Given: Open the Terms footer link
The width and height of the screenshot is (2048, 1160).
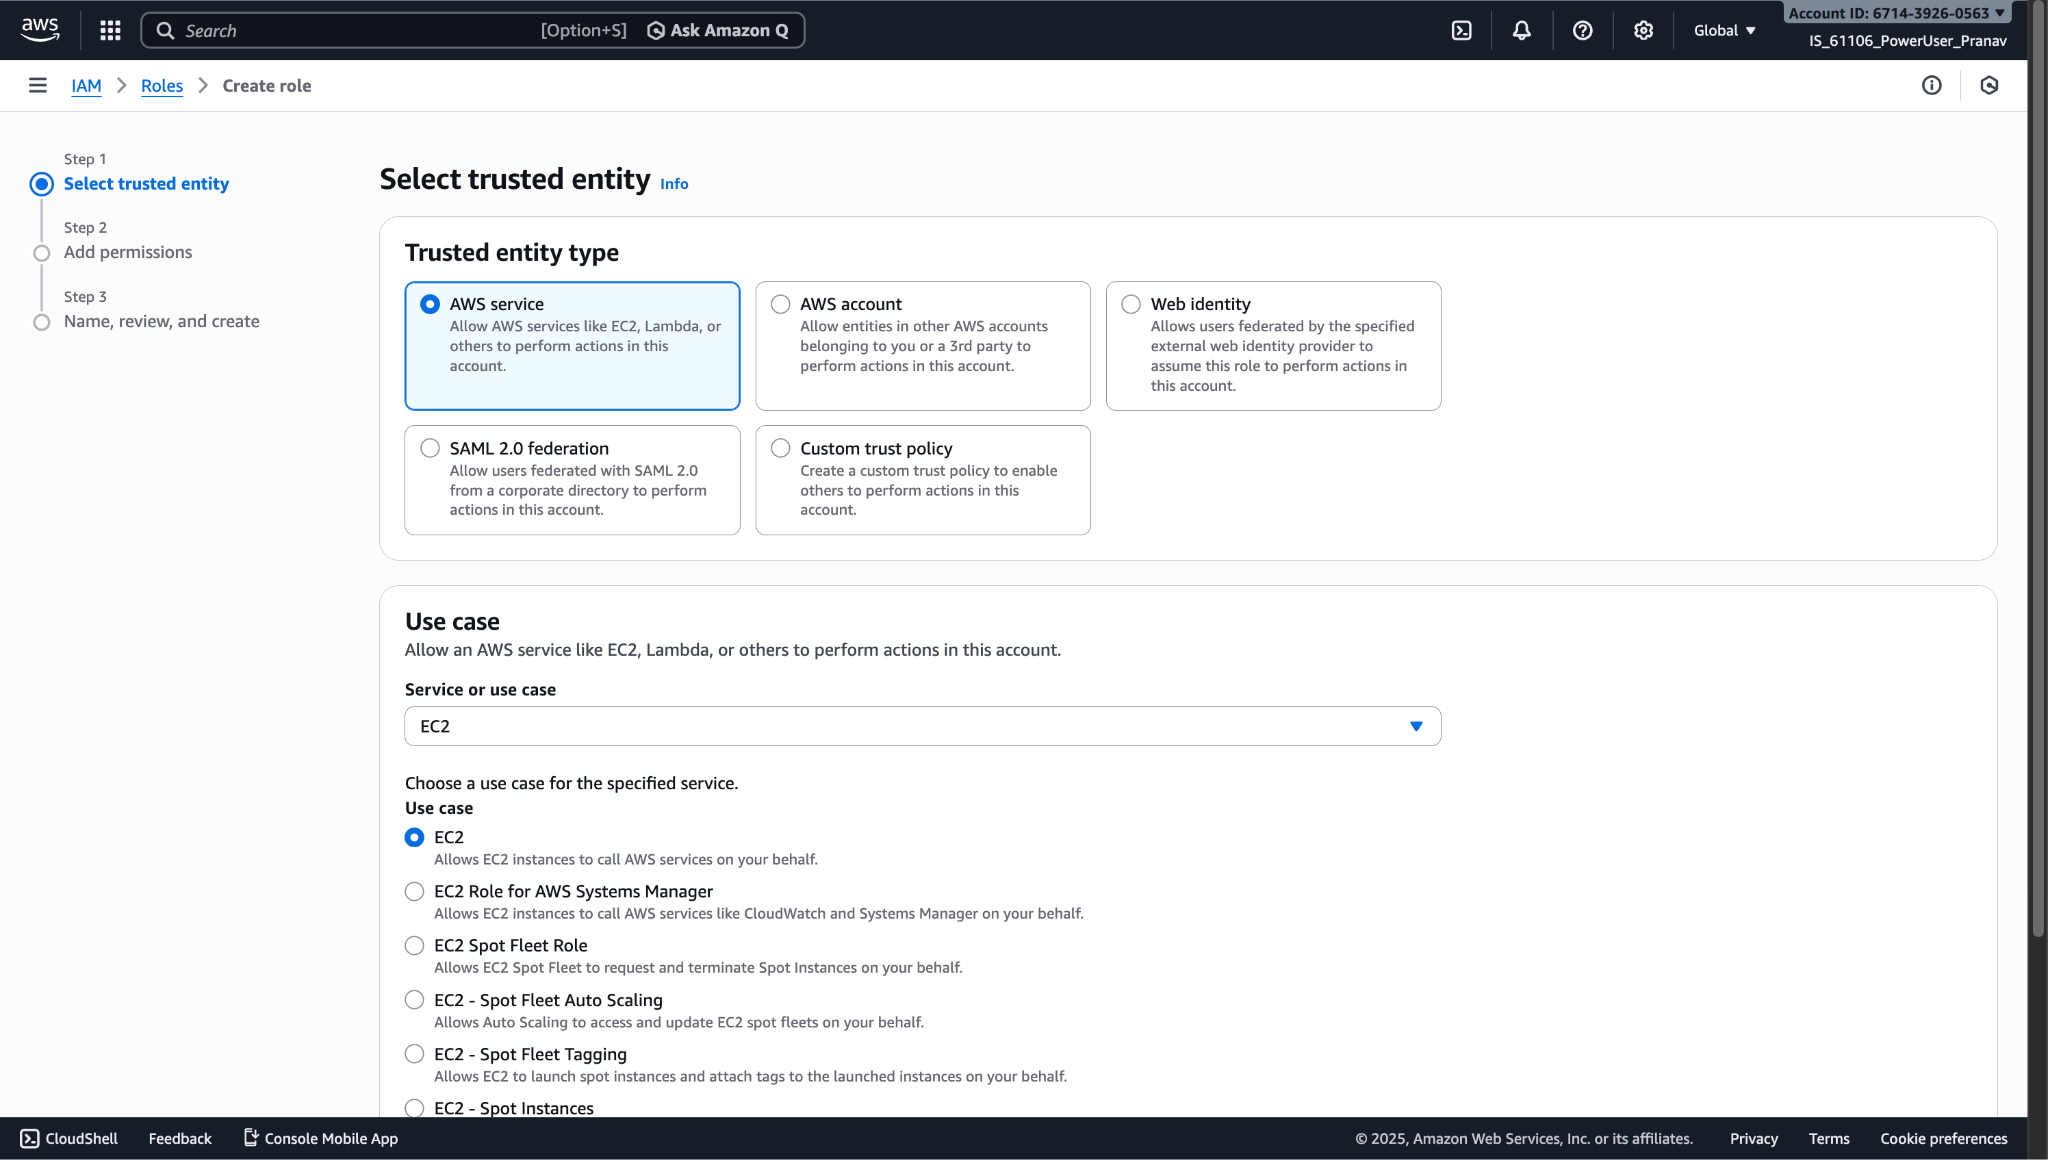Looking at the screenshot, I should [1829, 1139].
